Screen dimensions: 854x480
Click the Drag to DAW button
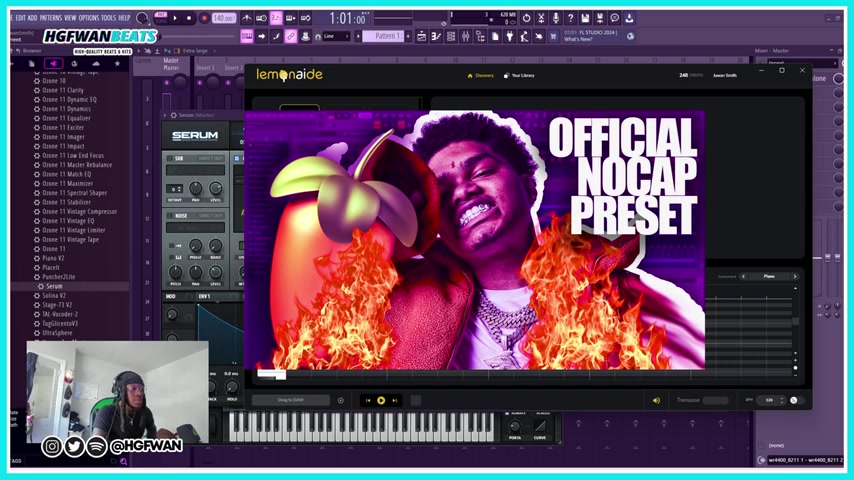tap(291, 400)
